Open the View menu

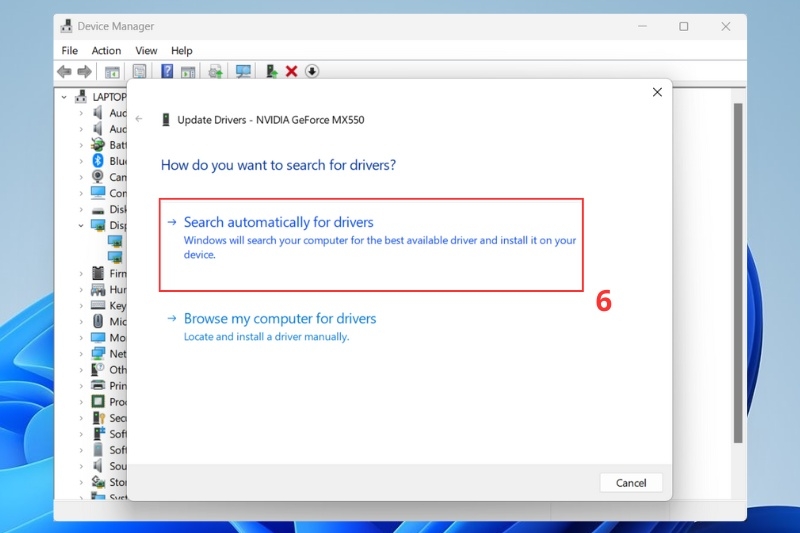tap(146, 50)
